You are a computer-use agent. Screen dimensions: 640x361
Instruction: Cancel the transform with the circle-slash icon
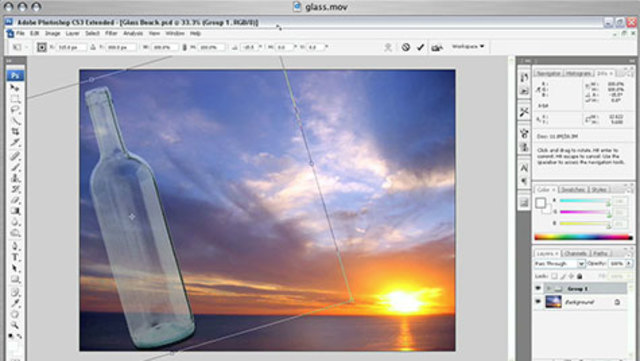click(405, 47)
